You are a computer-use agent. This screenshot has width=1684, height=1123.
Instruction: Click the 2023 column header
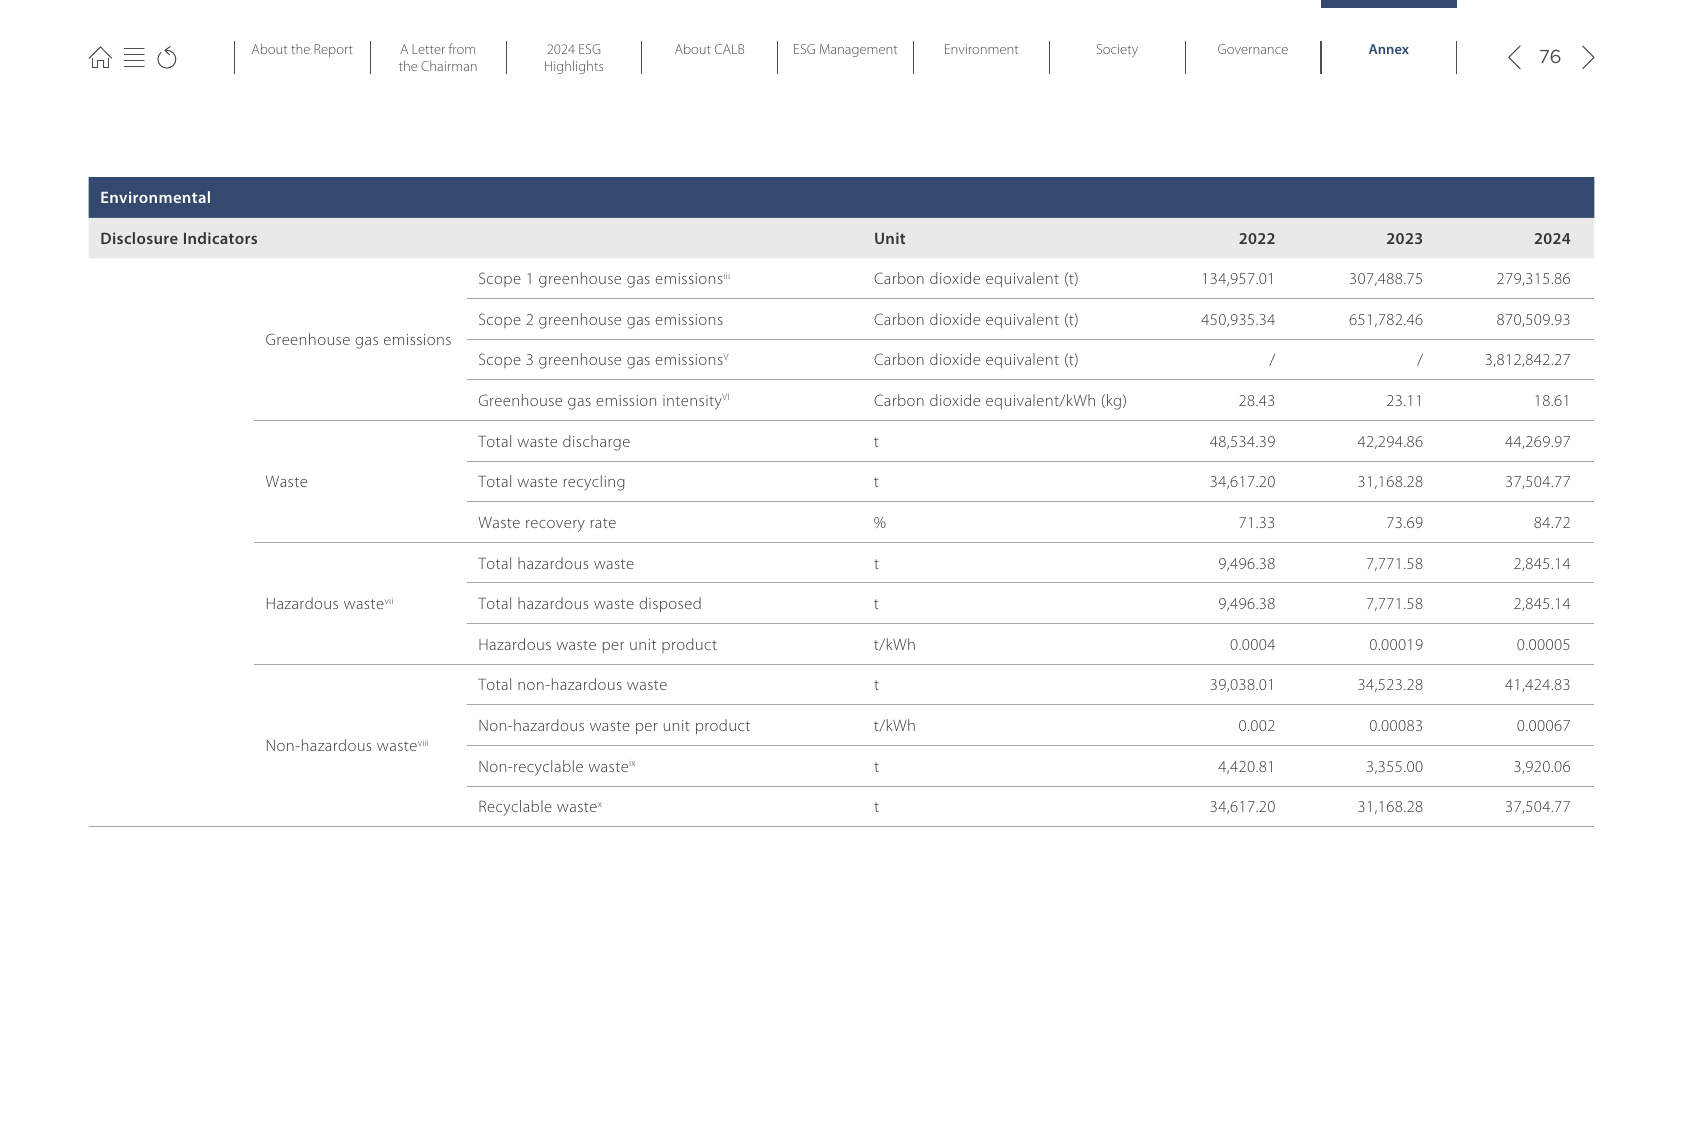(x=1404, y=239)
